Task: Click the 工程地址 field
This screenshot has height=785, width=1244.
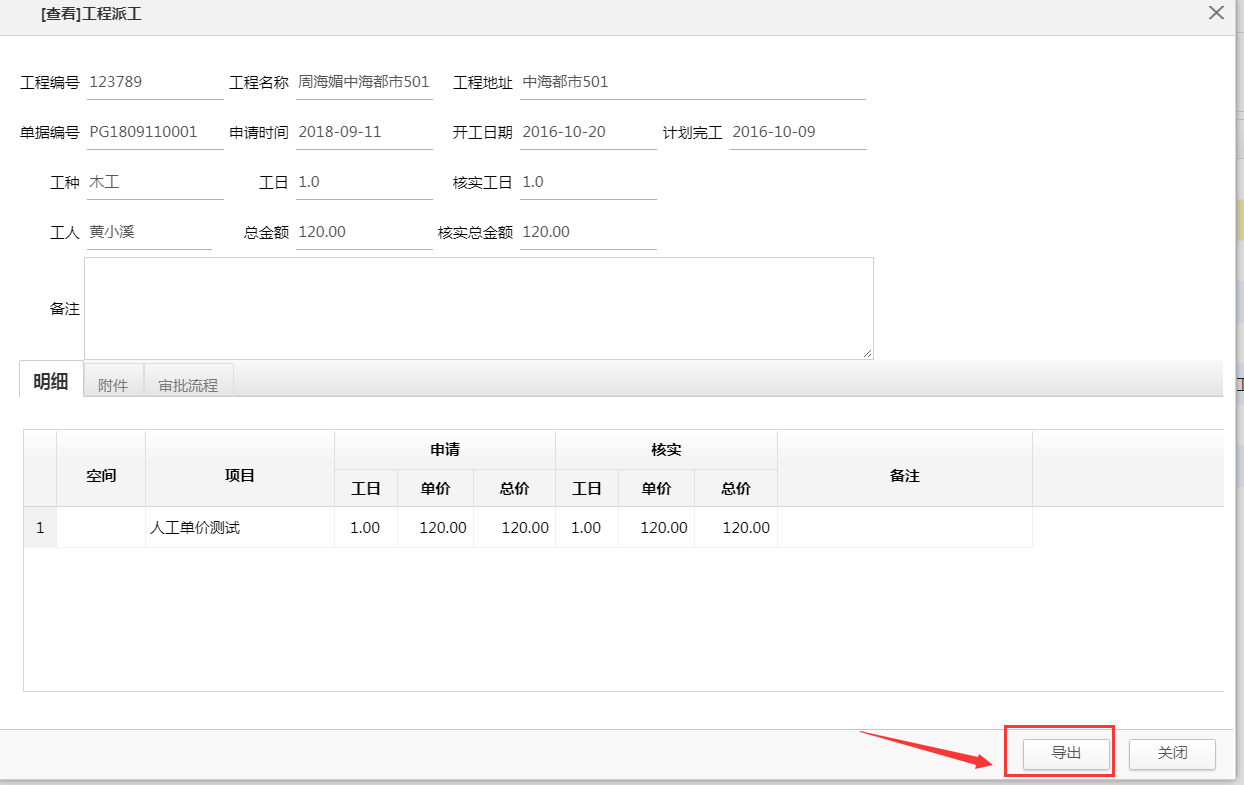Action: [692, 82]
